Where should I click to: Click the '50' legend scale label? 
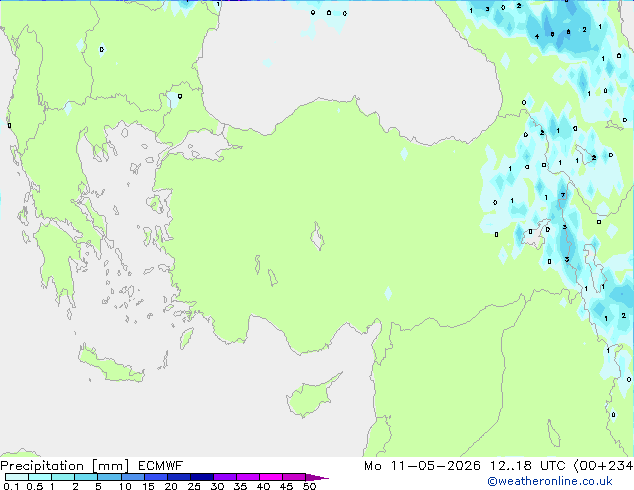[309, 486]
